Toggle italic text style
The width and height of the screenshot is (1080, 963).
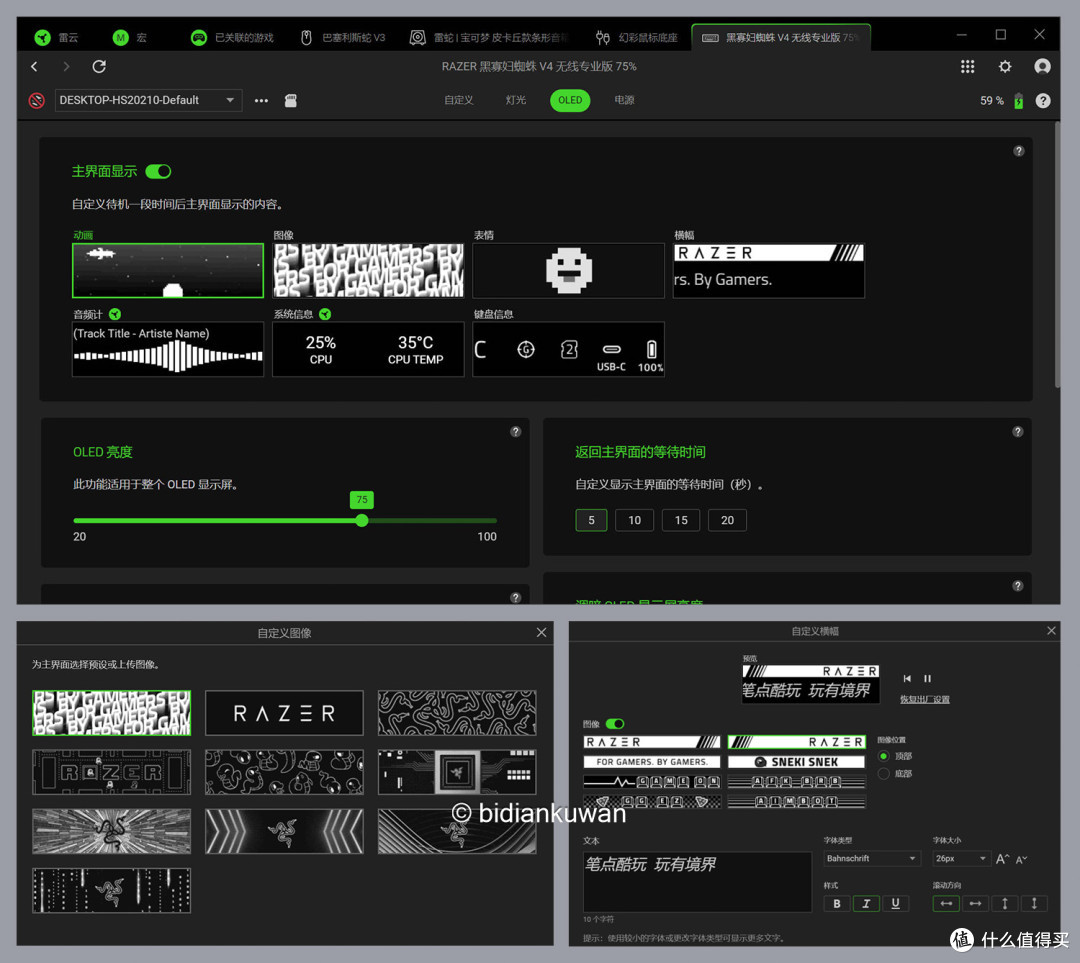[x=866, y=904]
